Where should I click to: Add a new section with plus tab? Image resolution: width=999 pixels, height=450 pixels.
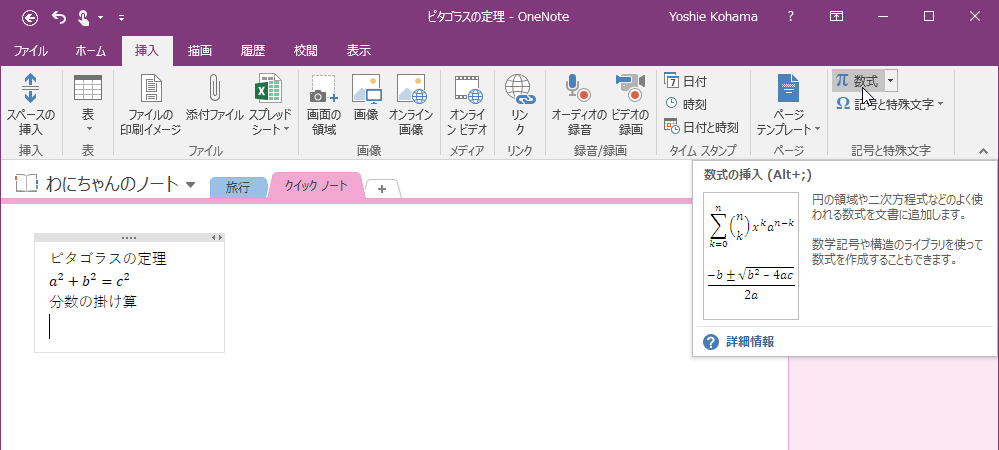(x=382, y=189)
